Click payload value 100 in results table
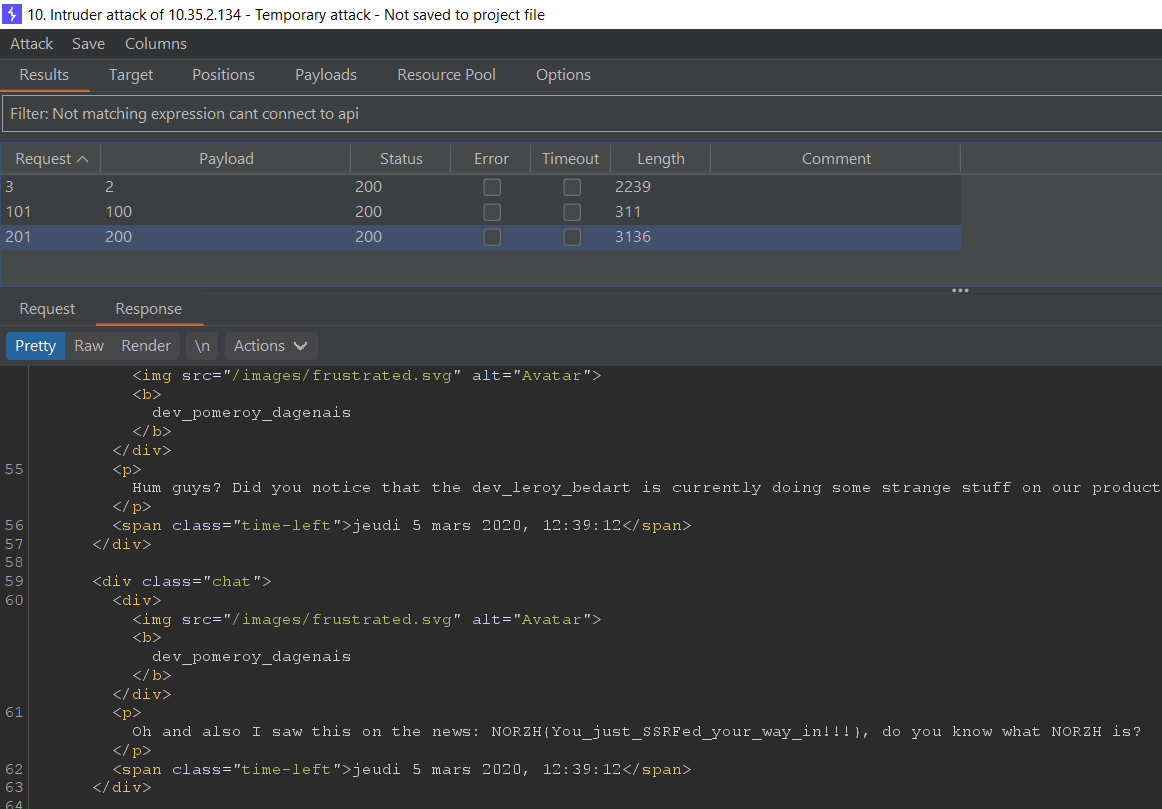The height and width of the screenshot is (809, 1162). coord(119,212)
